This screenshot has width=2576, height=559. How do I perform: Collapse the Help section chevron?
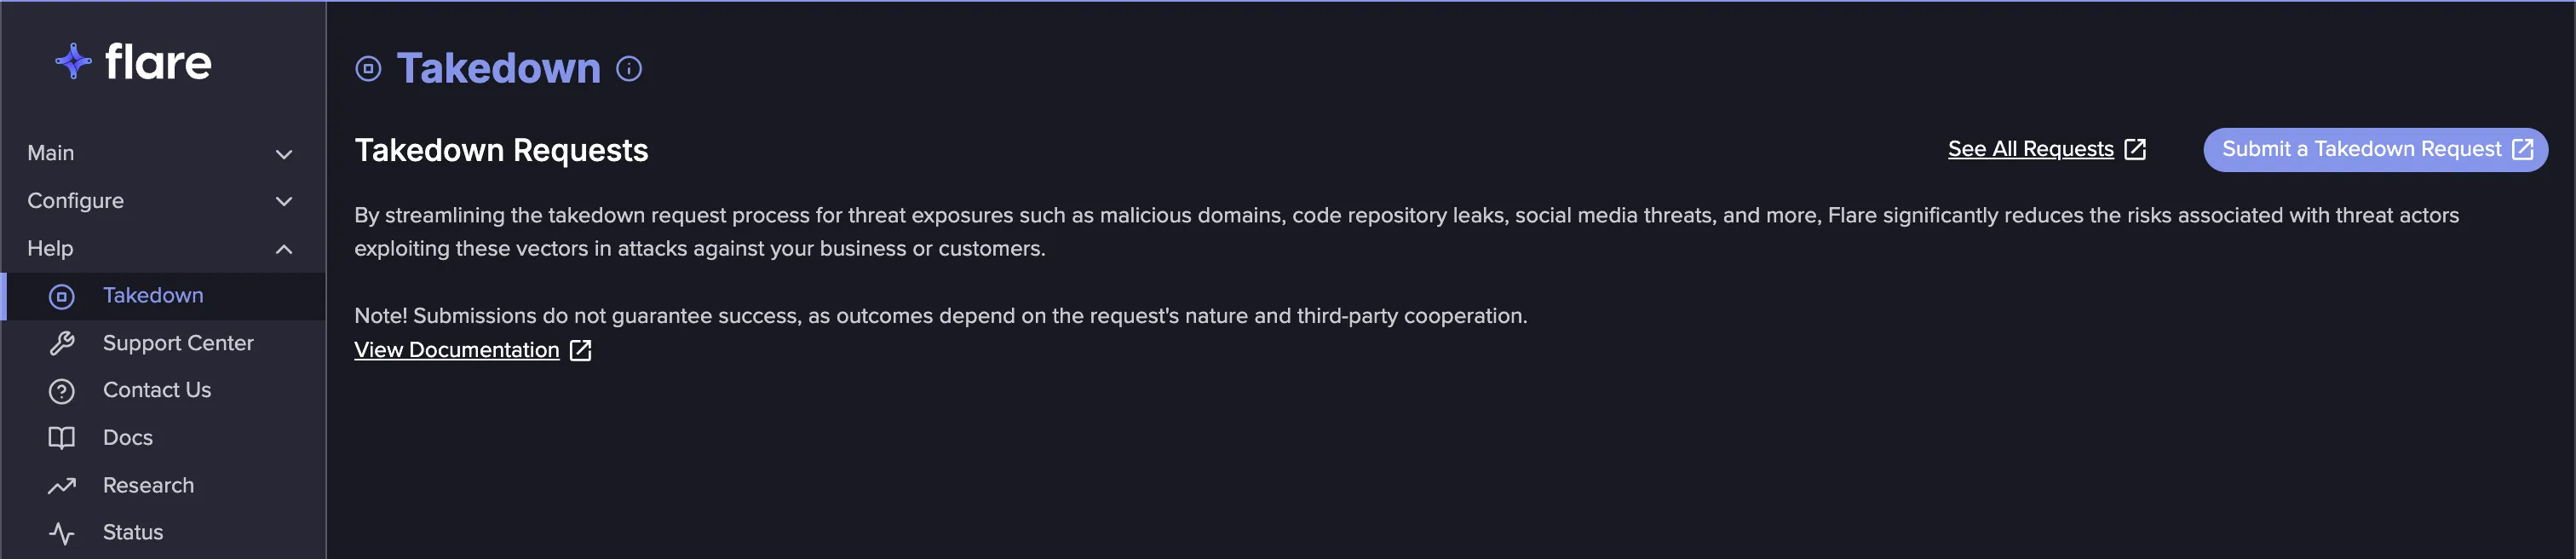pos(284,249)
